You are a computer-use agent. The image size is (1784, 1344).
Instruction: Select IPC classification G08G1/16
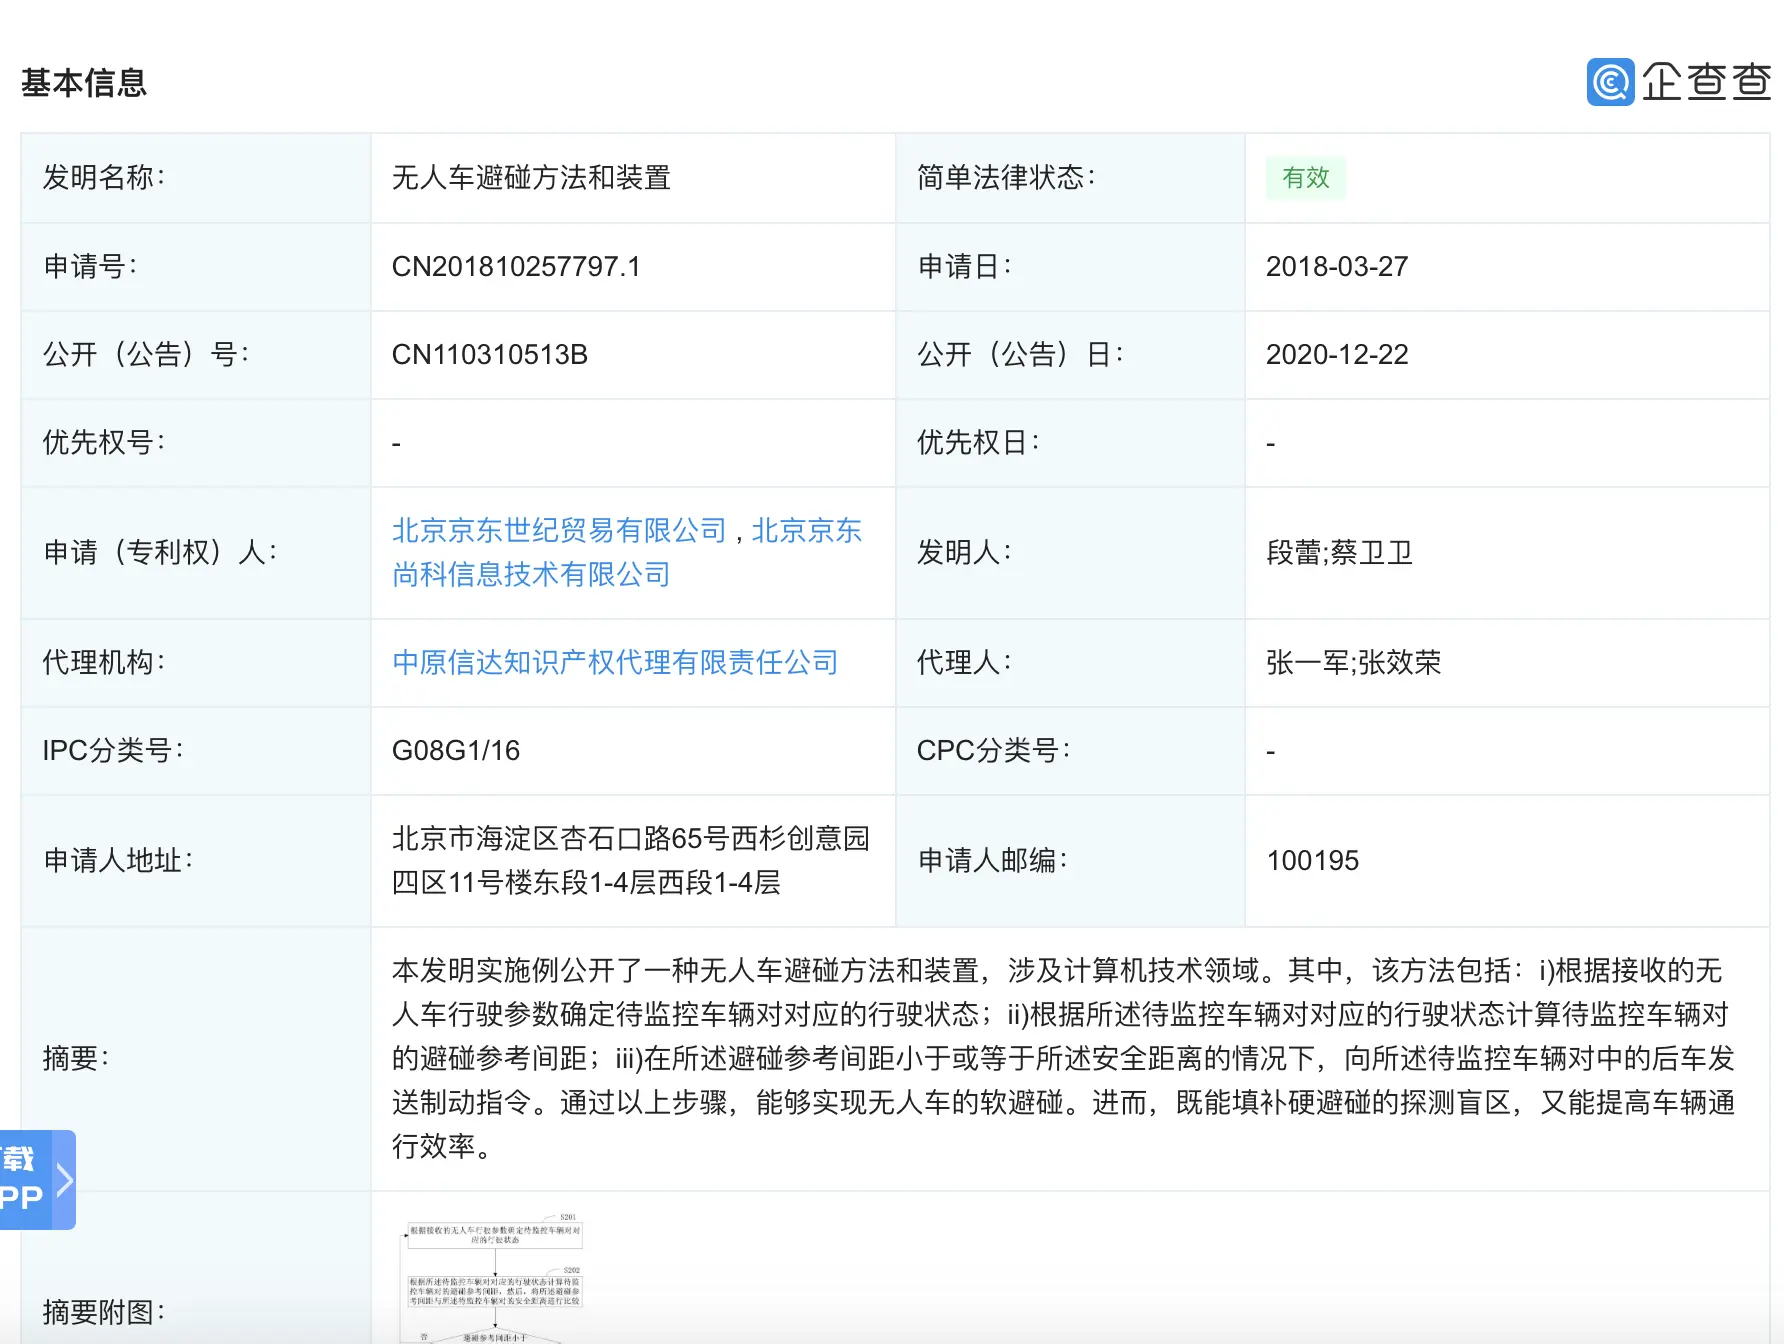point(456,751)
